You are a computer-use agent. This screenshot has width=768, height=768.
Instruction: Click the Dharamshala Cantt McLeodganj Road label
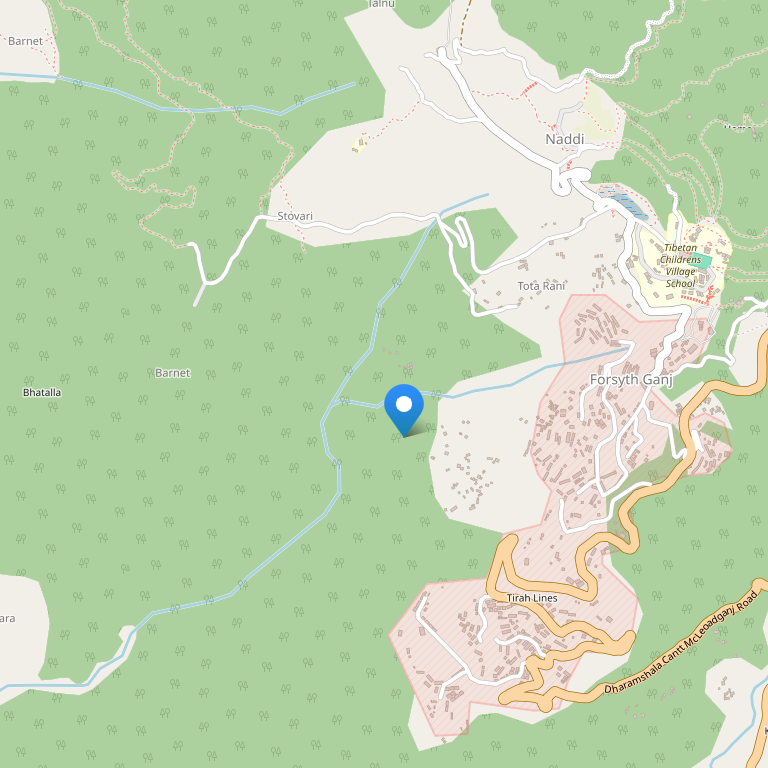[x=681, y=643]
